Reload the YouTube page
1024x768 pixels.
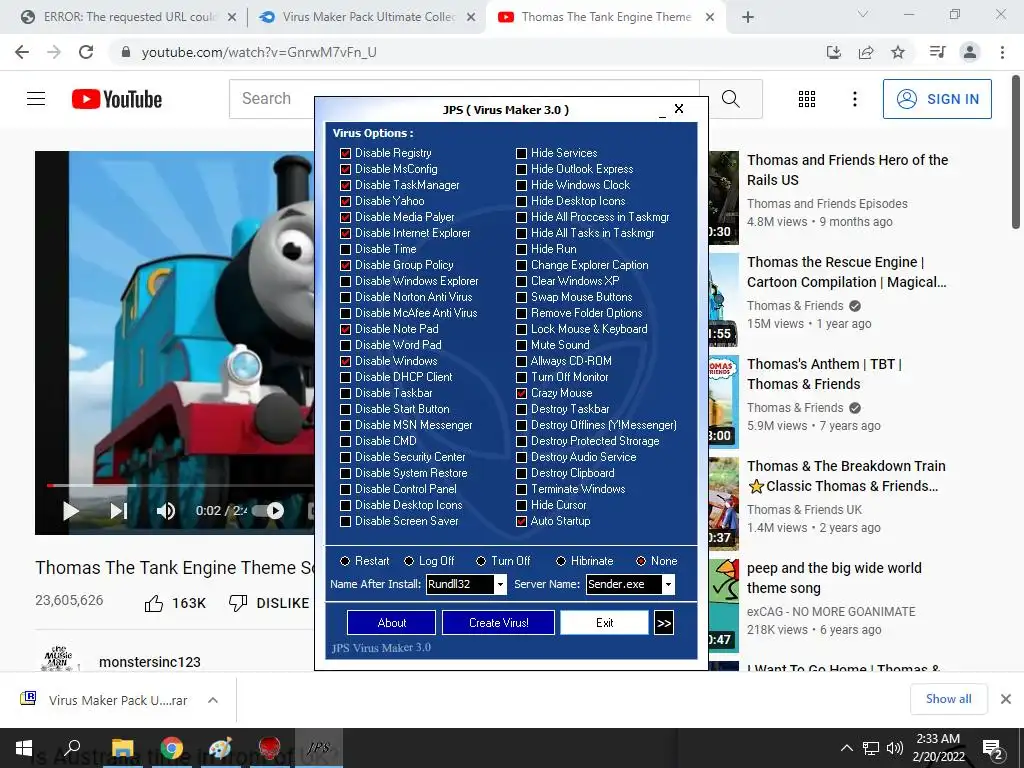pyautogui.click(x=86, y=52)
